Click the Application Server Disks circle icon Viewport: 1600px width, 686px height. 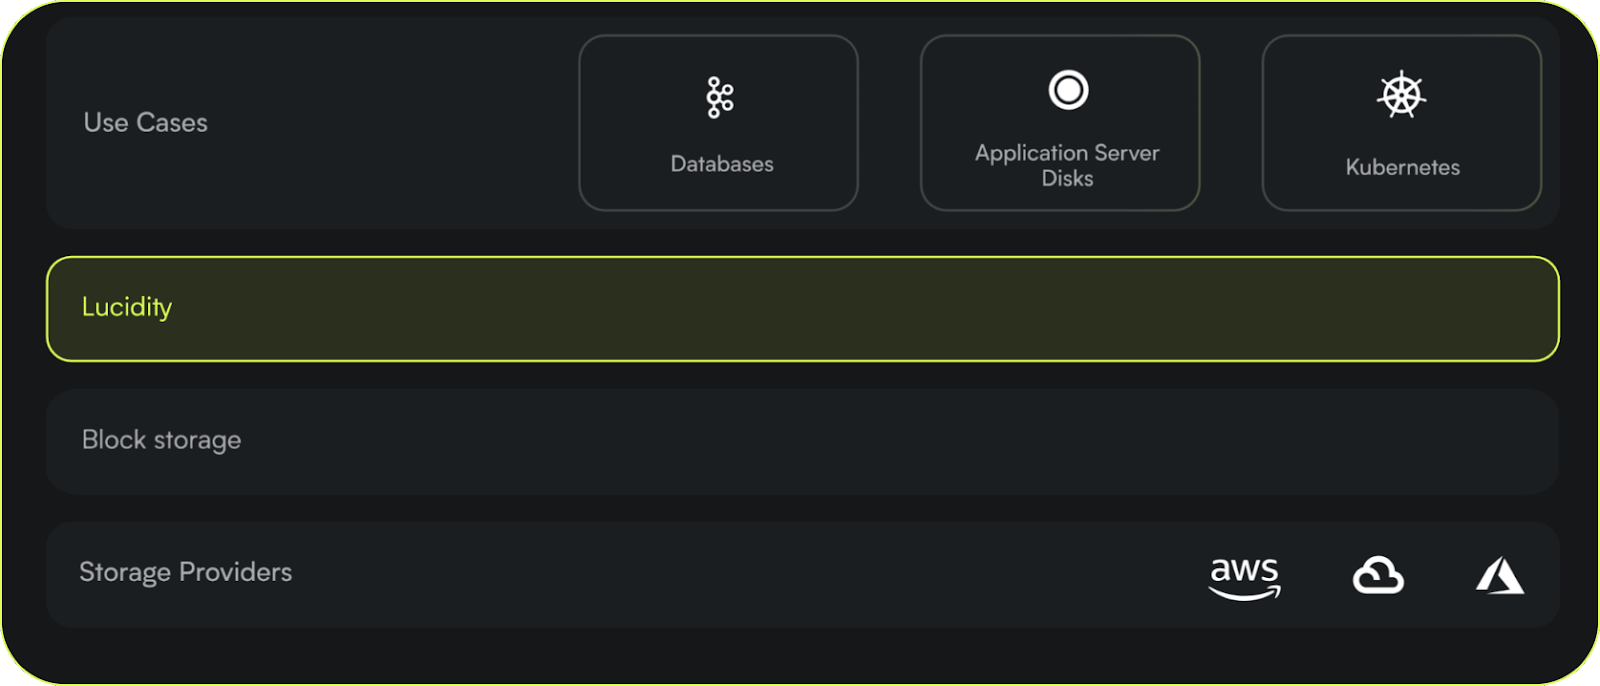[x=1068, y=90]
